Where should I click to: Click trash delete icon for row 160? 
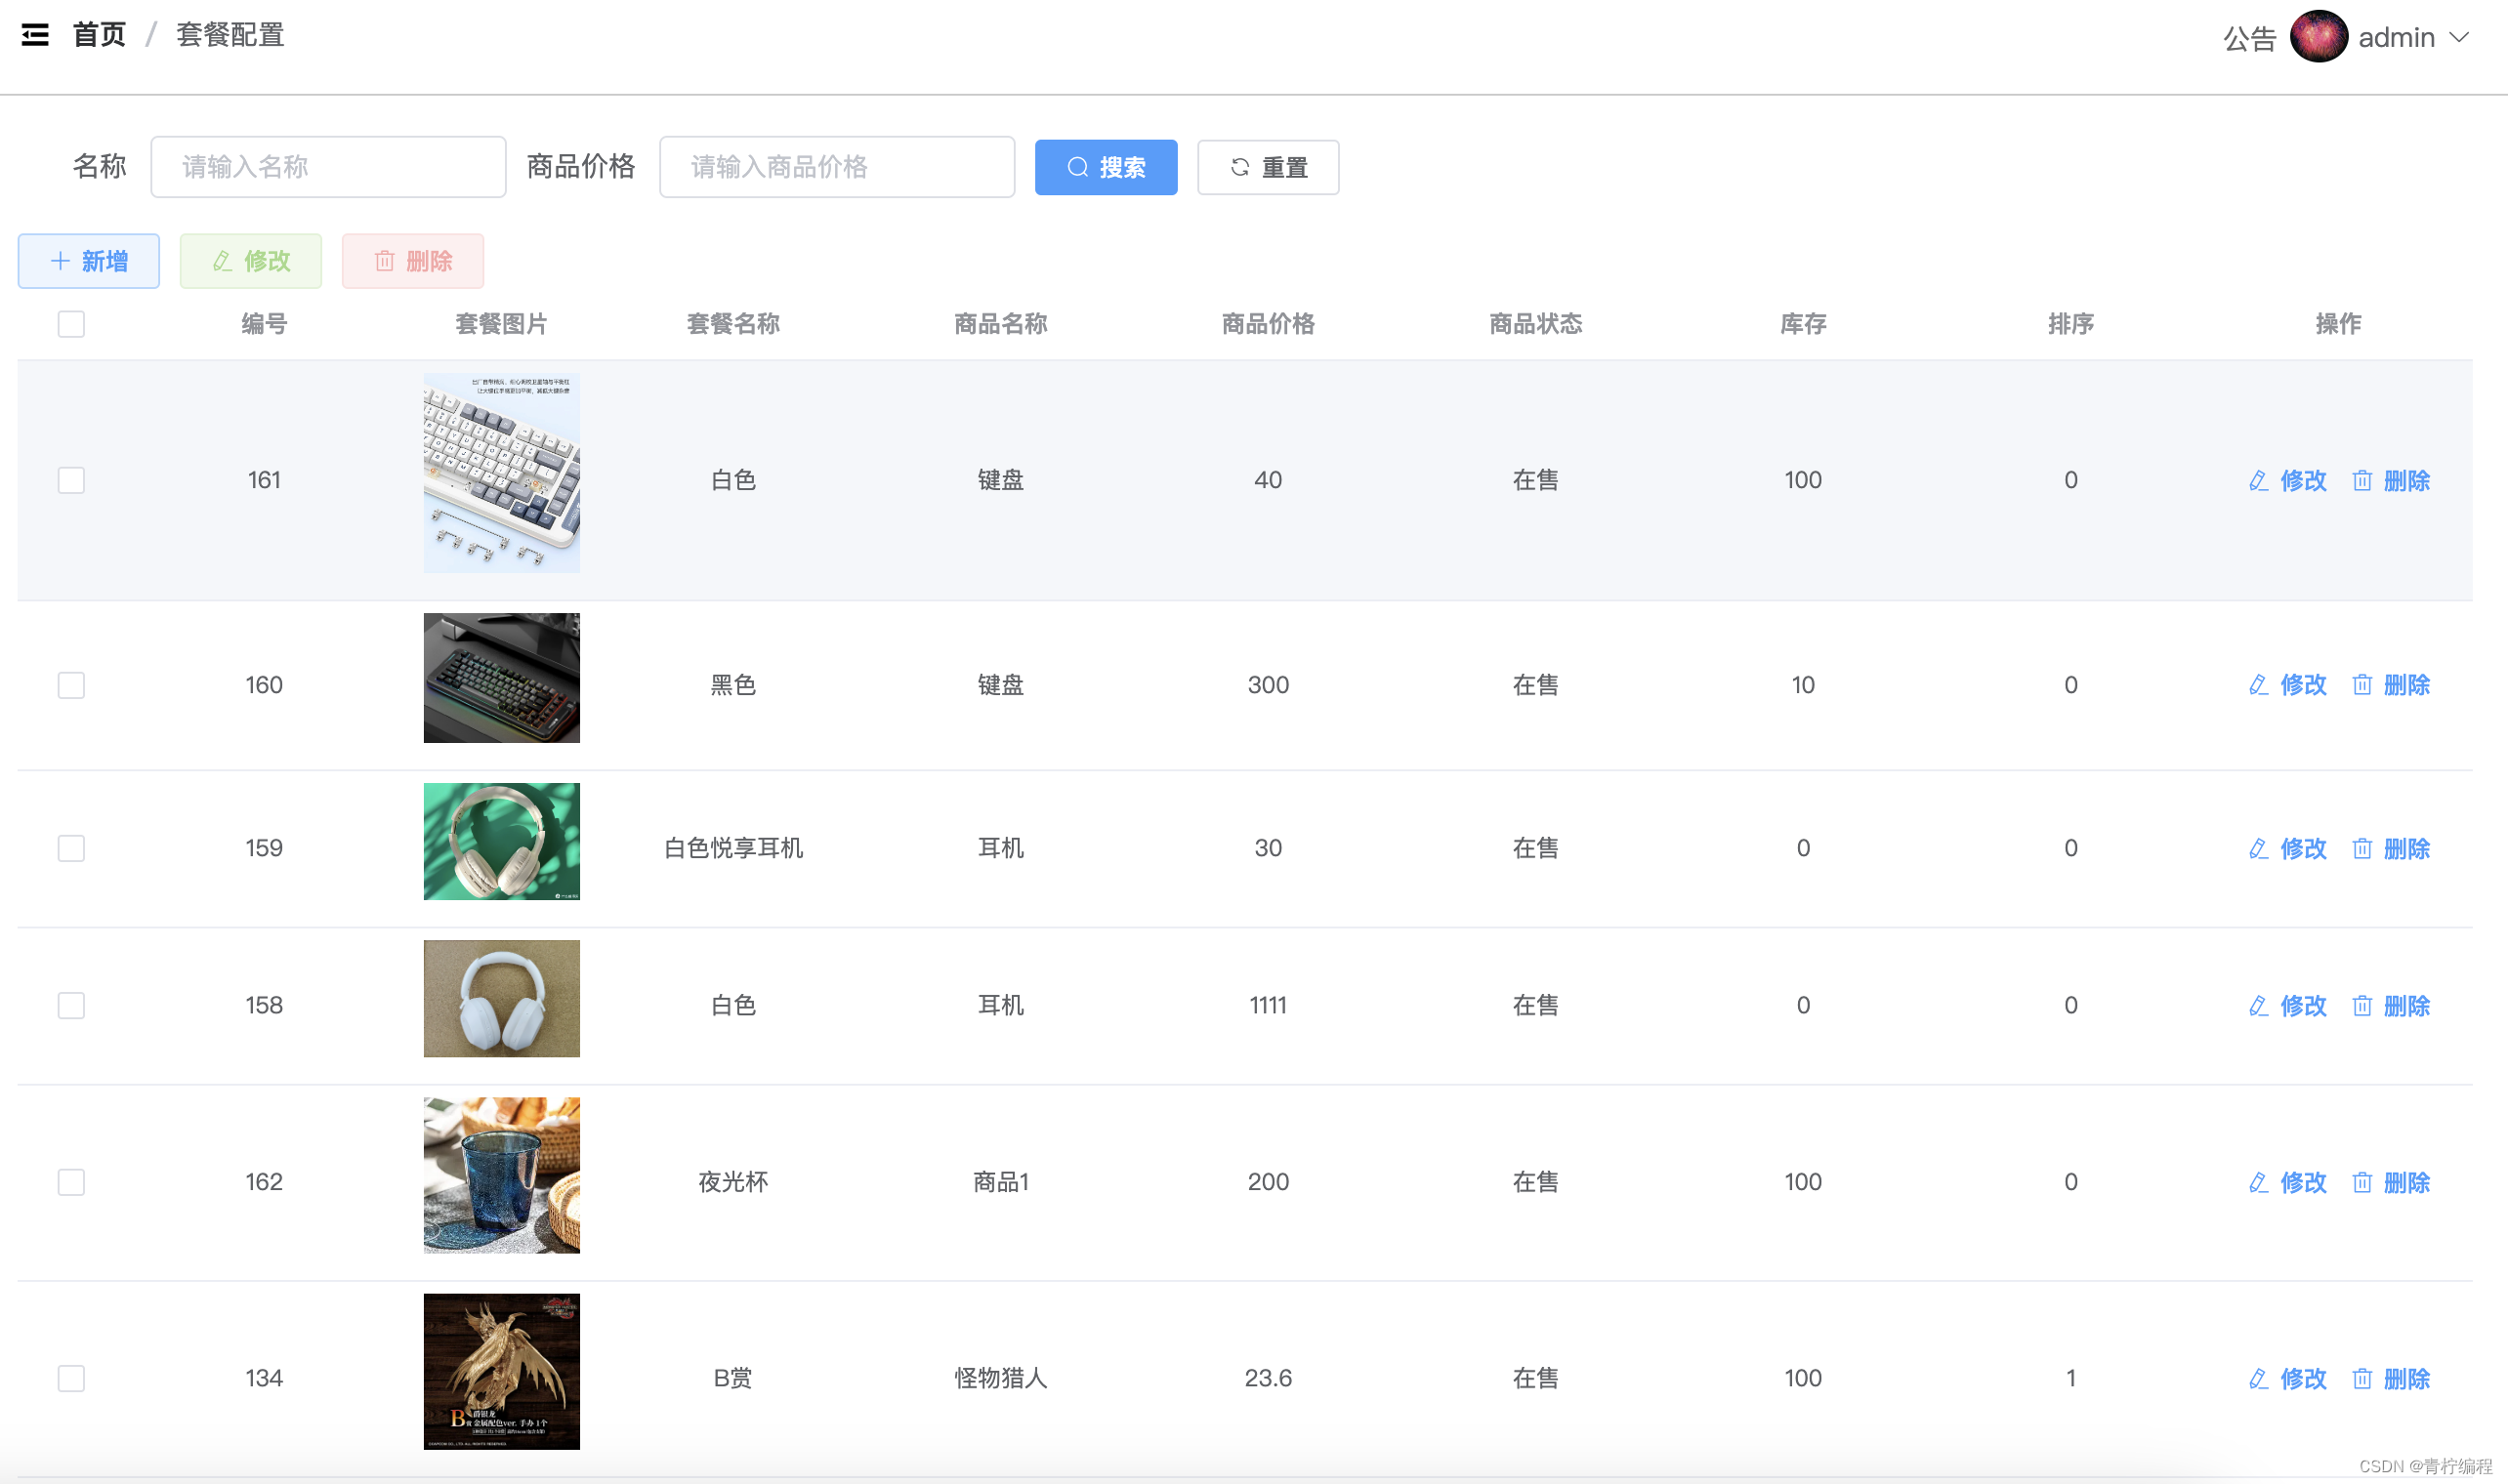coord(2362,685)
